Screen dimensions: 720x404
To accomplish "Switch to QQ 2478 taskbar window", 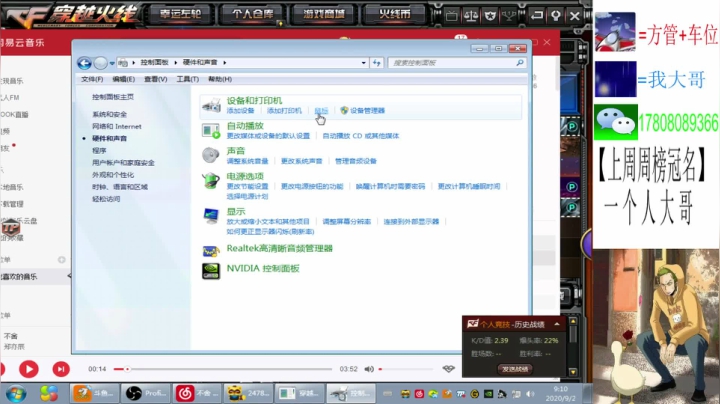I will tap(248, 393).
